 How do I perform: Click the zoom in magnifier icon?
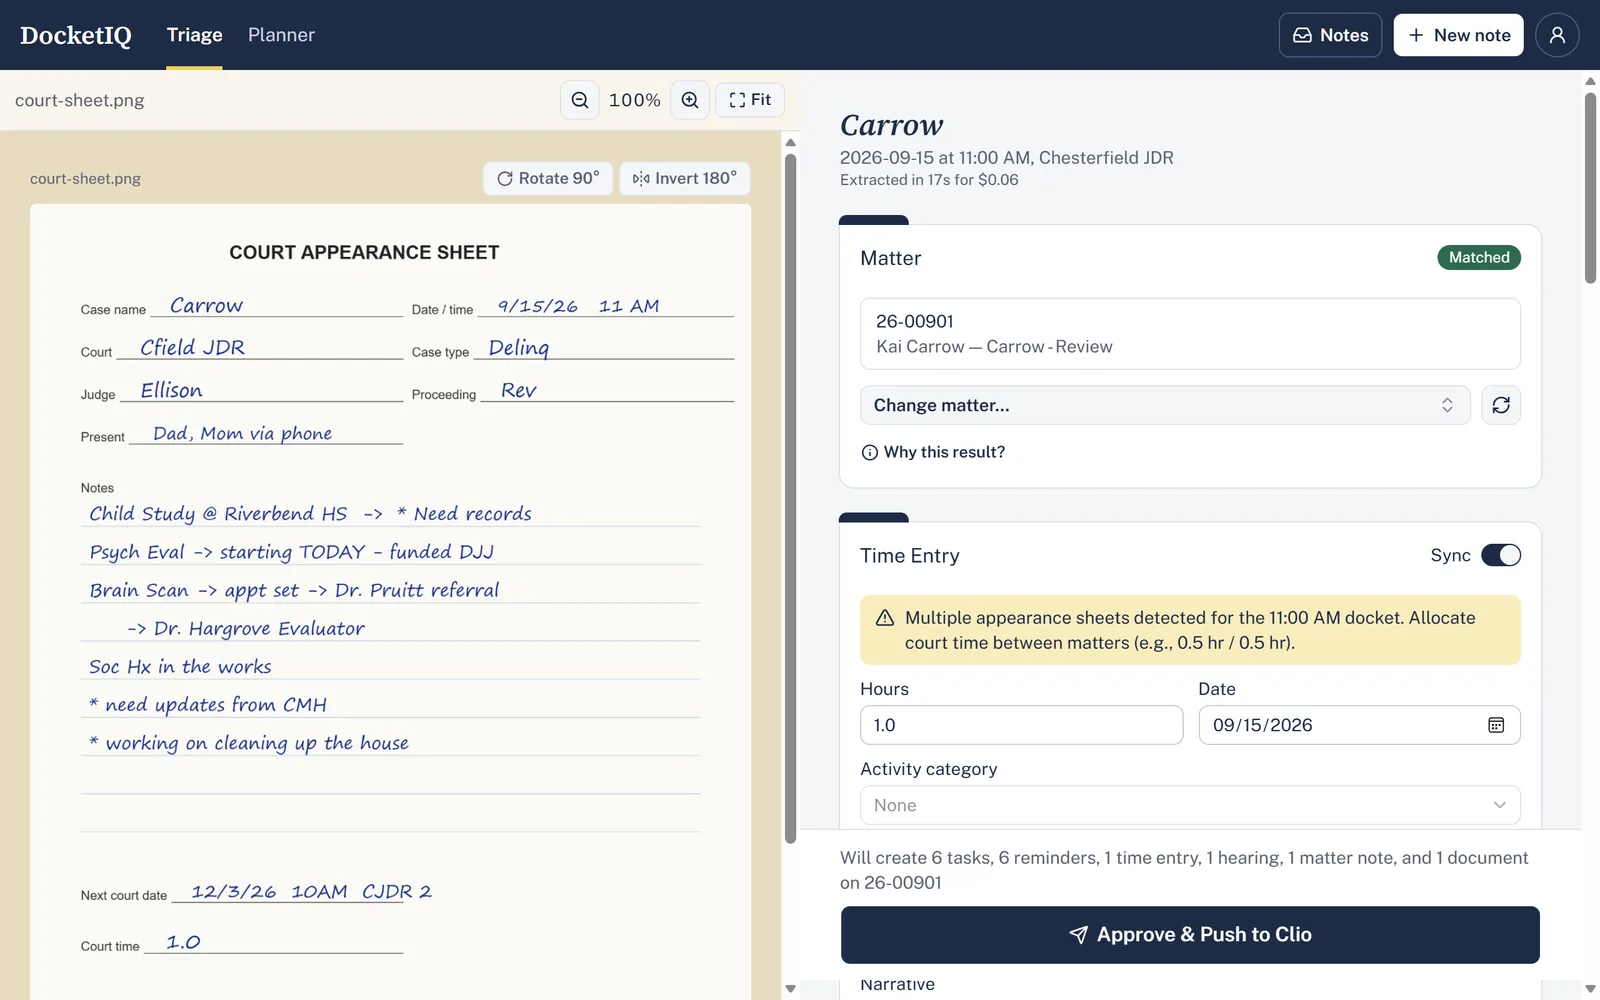click(x=690, y=100)
